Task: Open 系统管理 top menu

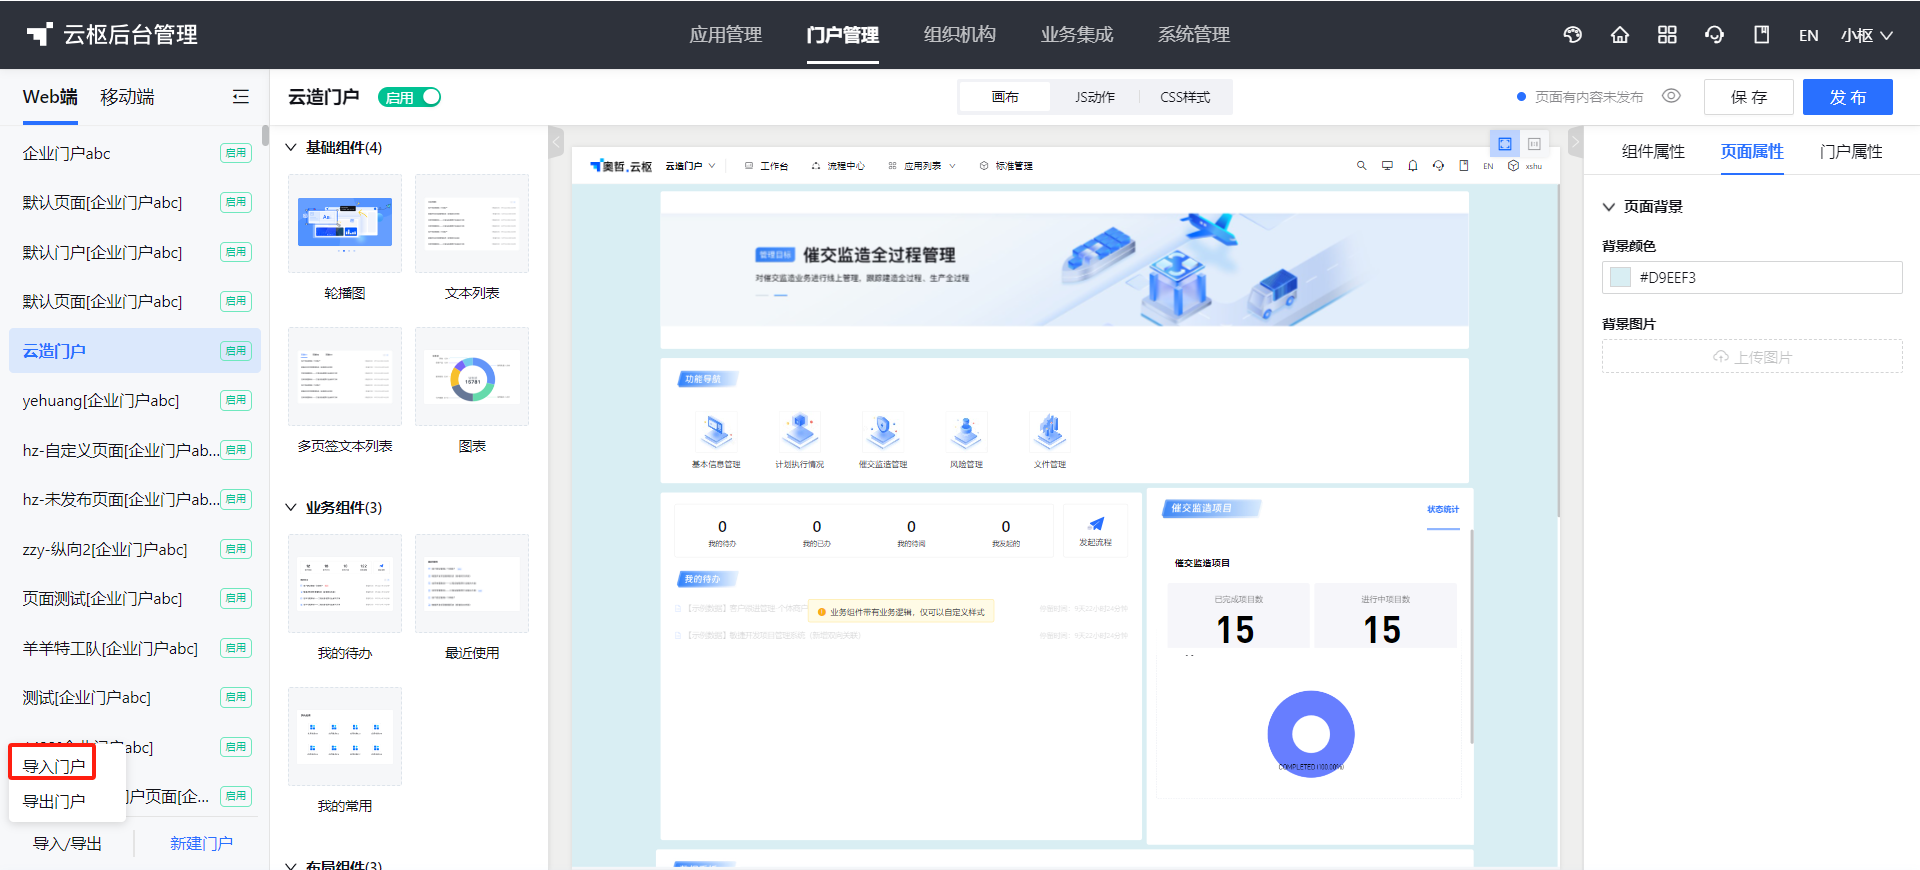Action: [1193, 35]
